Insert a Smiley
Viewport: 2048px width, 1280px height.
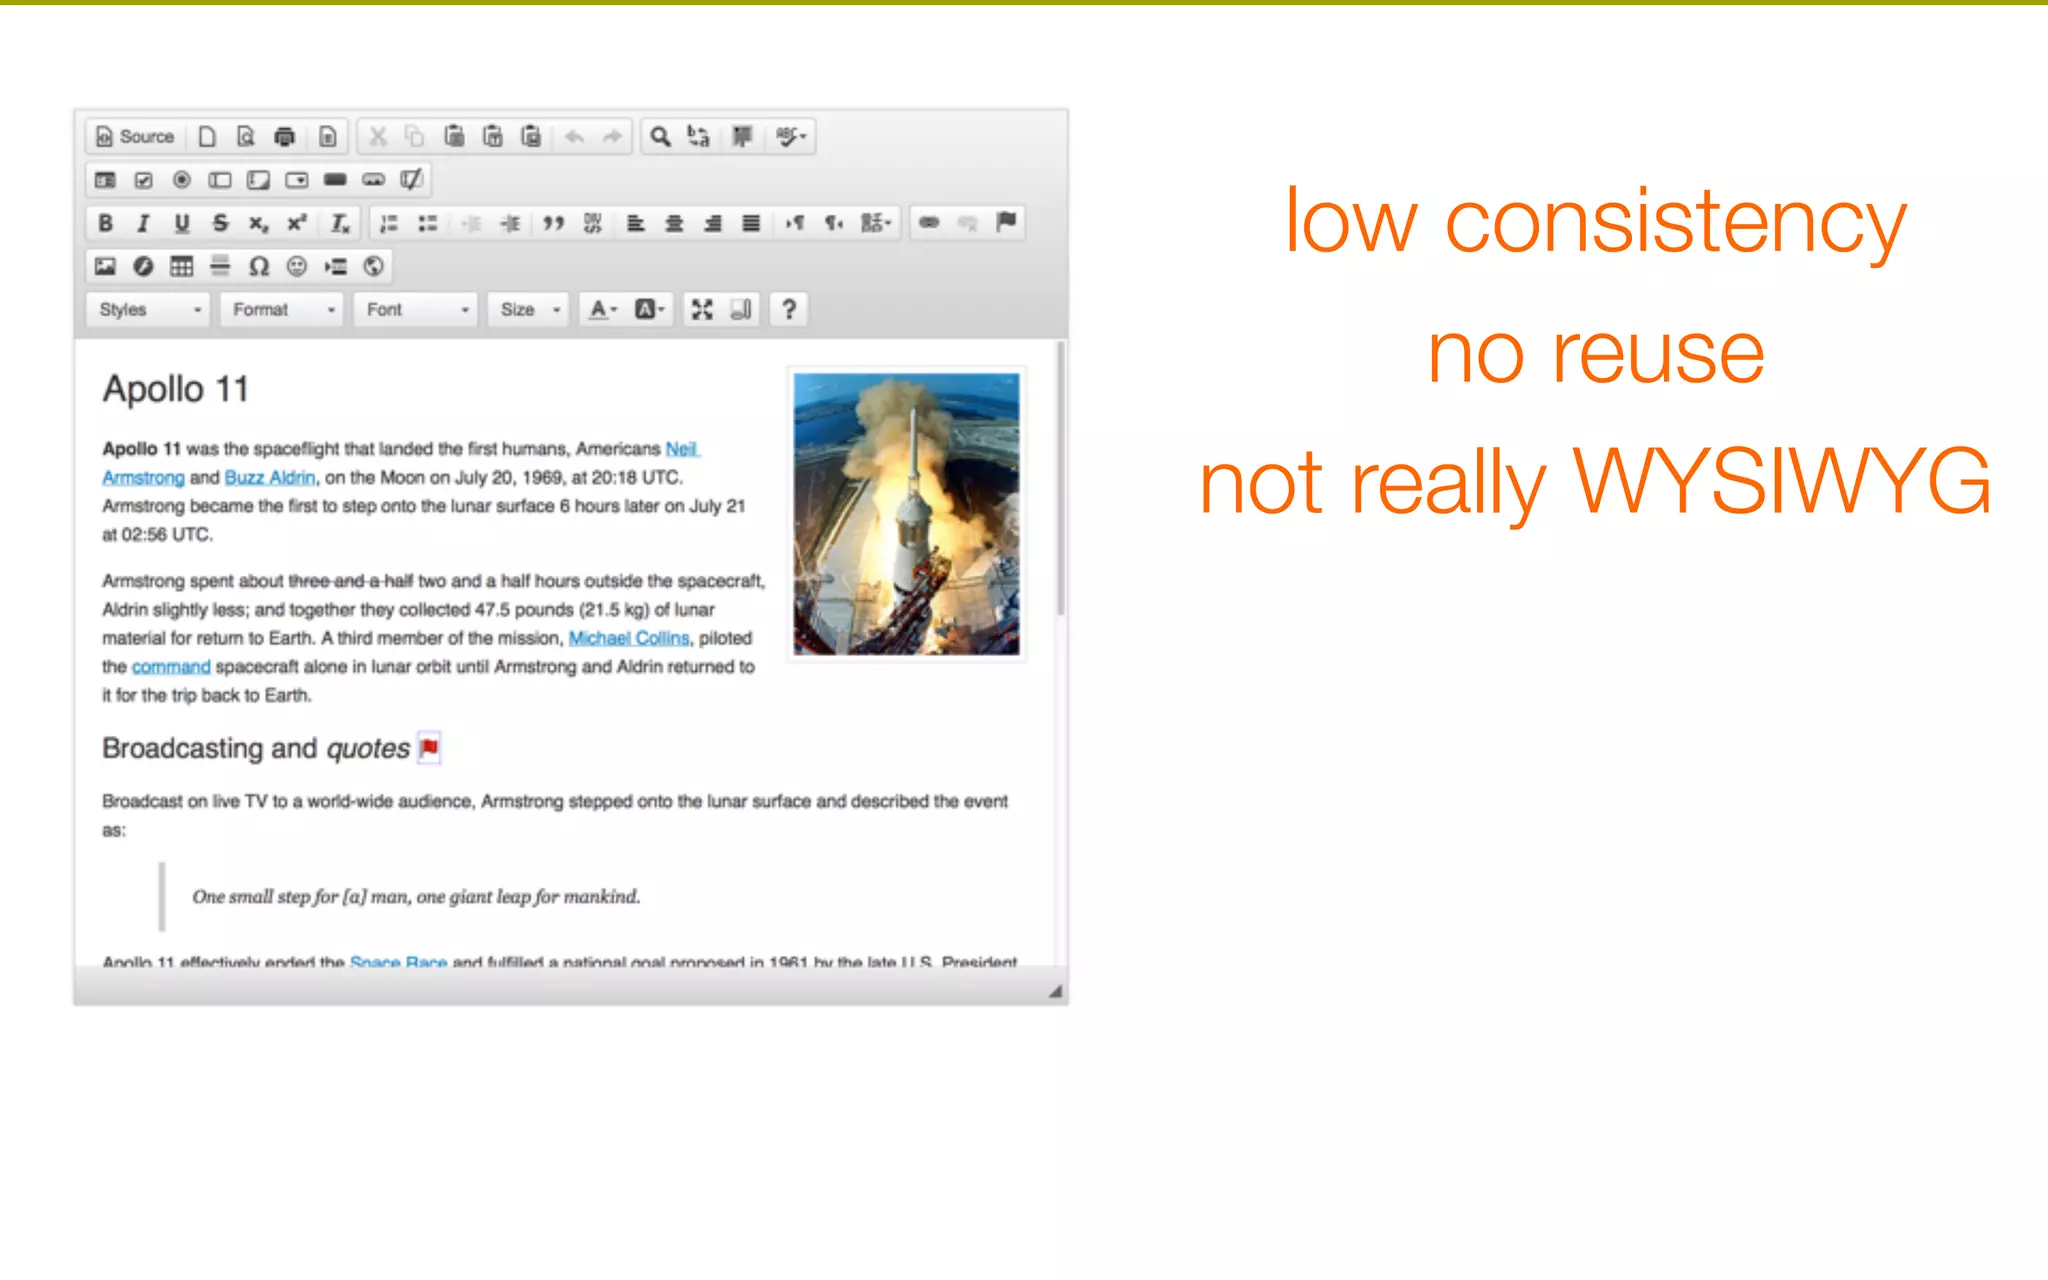coord(297,266)
